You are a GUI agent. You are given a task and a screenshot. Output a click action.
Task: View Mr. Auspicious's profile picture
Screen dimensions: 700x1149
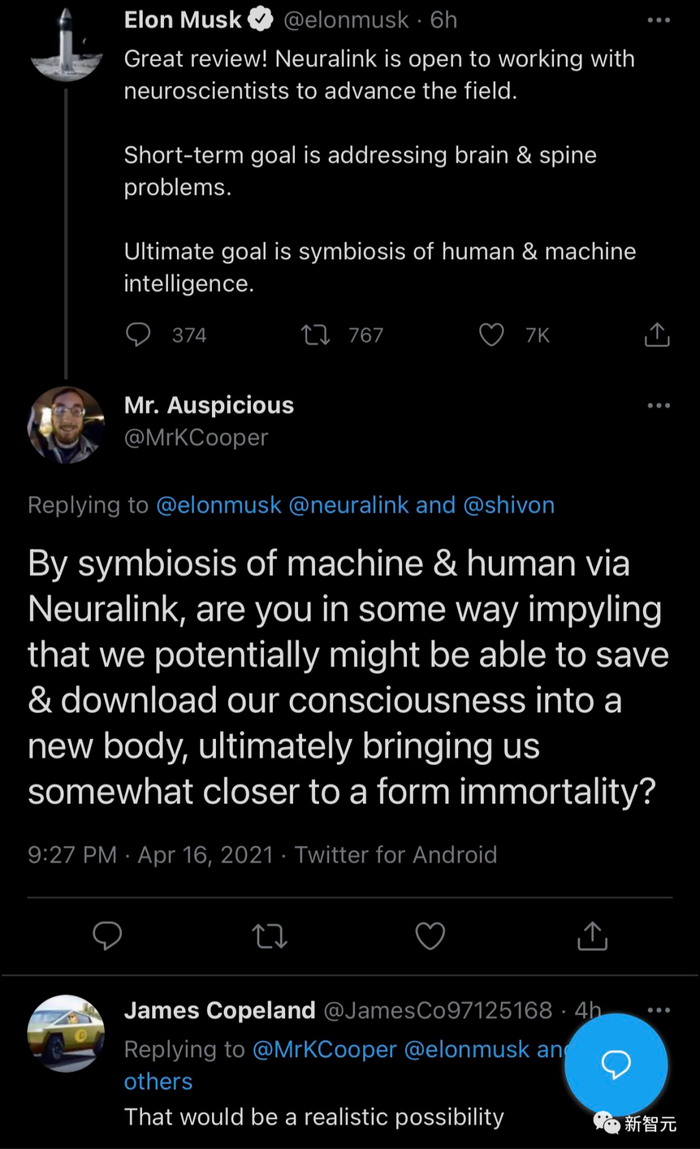[66, 425]
